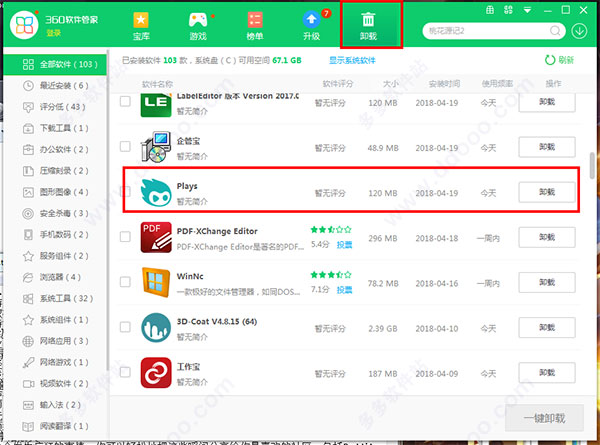Uninstall 工作宝 with 卸载 button

[547, 373]
